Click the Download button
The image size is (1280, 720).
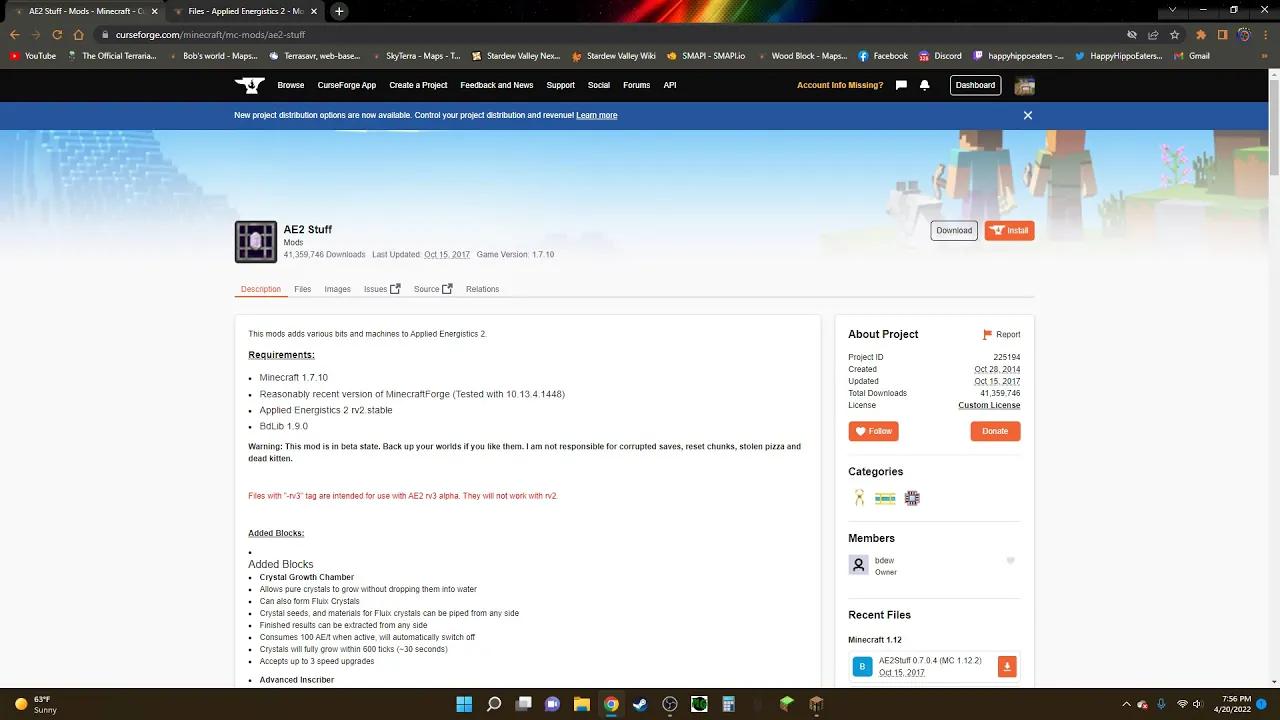954,230
